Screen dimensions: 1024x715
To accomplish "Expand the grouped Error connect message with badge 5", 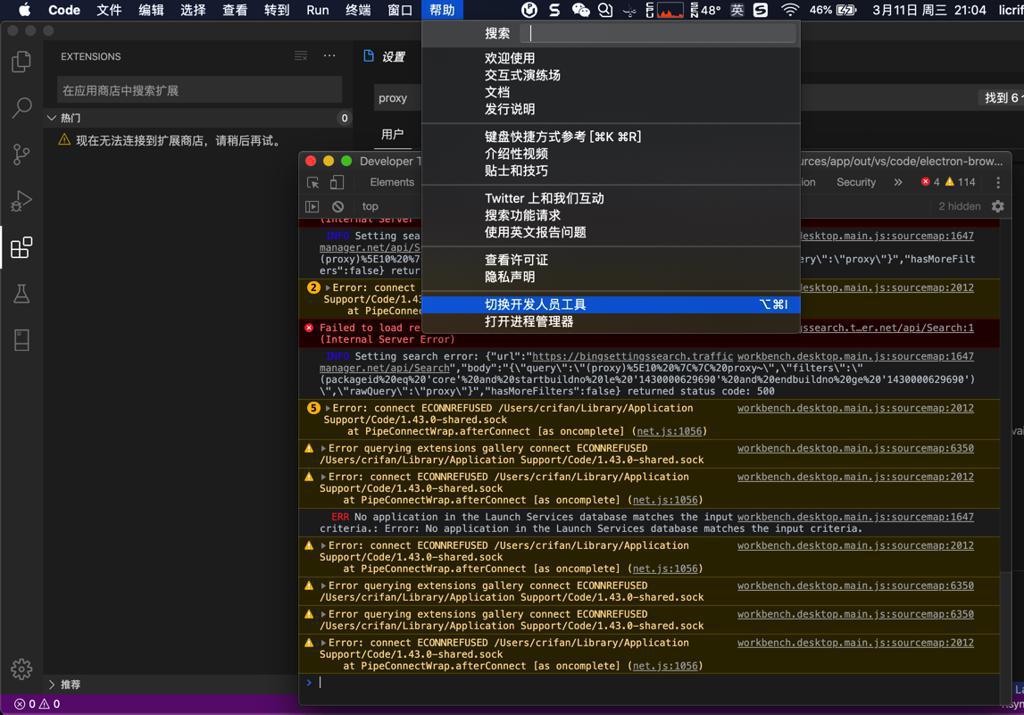I will point(328,408).
